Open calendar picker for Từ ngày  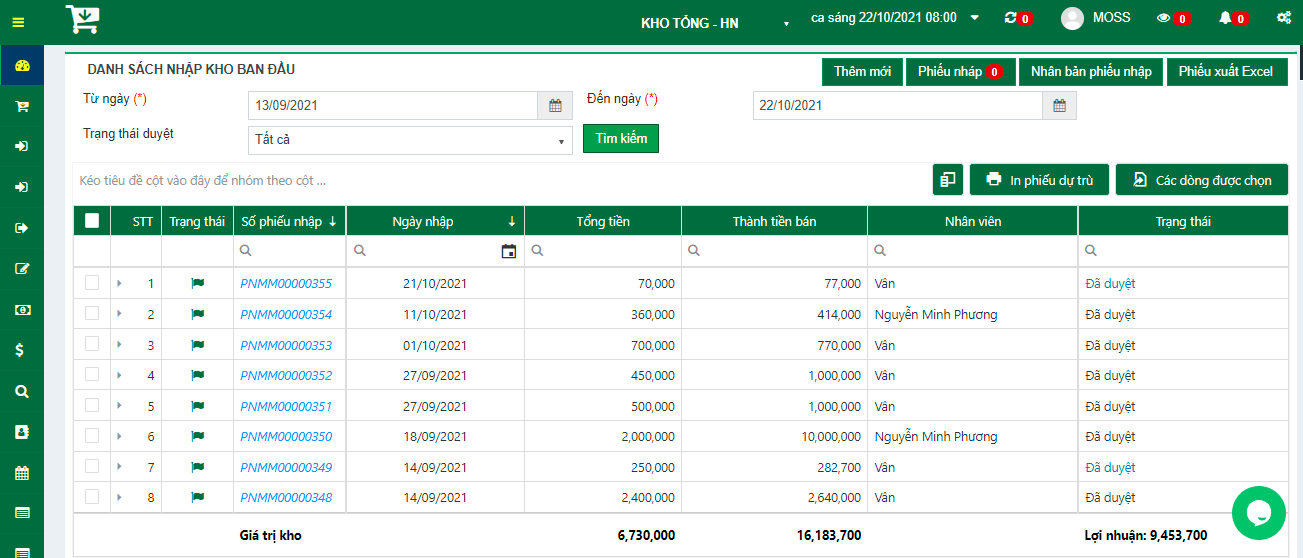click(555, 105)
